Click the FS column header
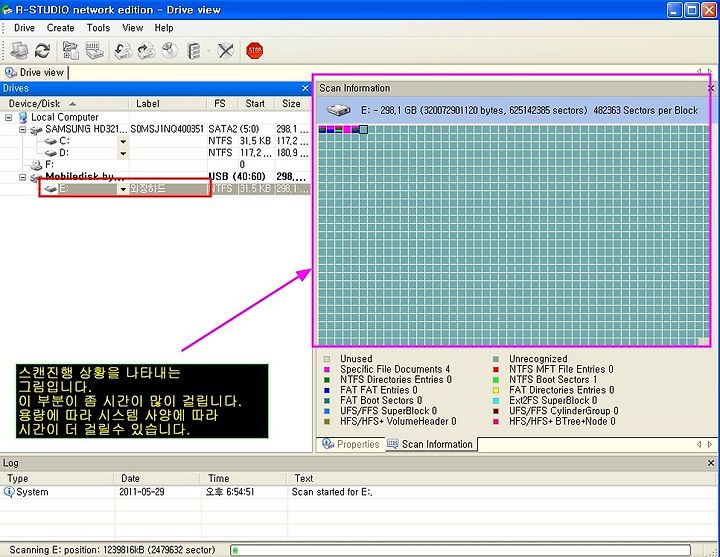Viewport: 720px width, 557px height. coord(222,103)
